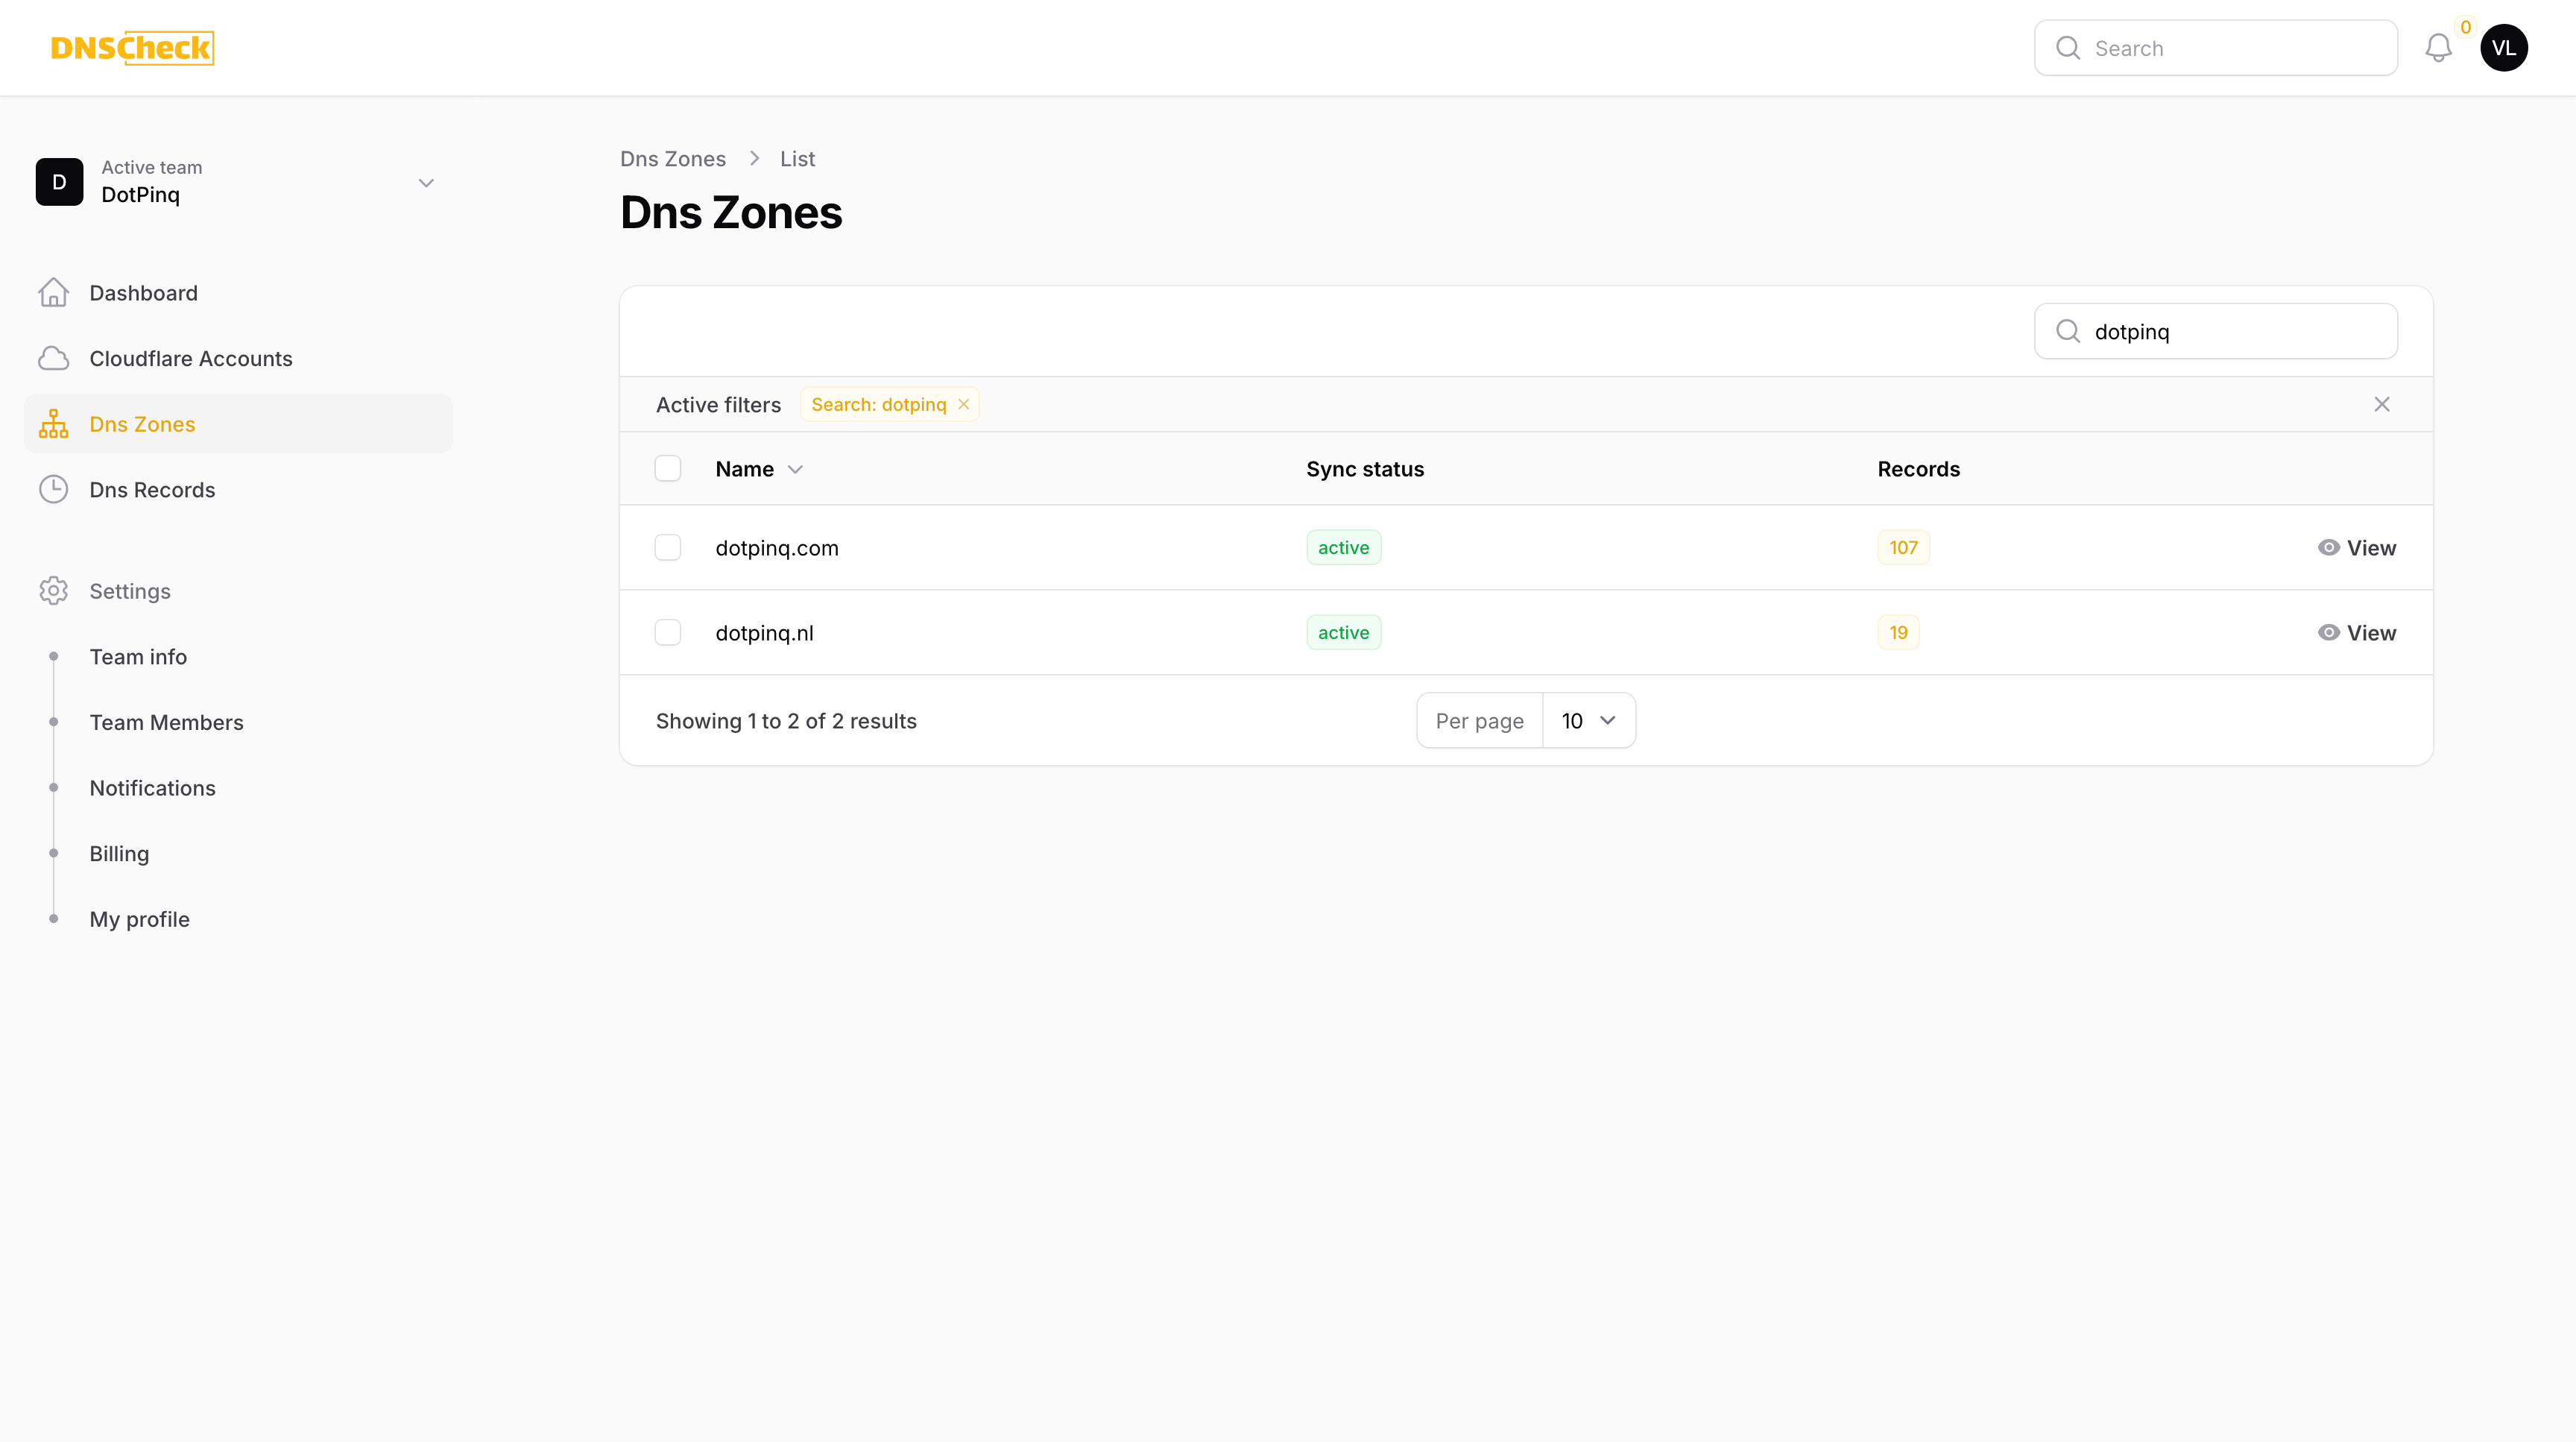Open Settings via the gear icon
This screenshot has height=1442, width=2576.
coord(54,591)
